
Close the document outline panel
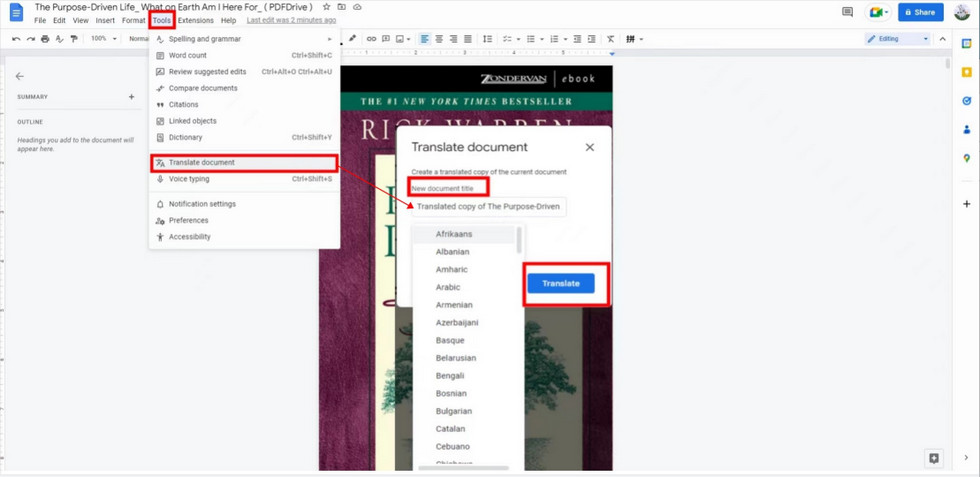19,76
